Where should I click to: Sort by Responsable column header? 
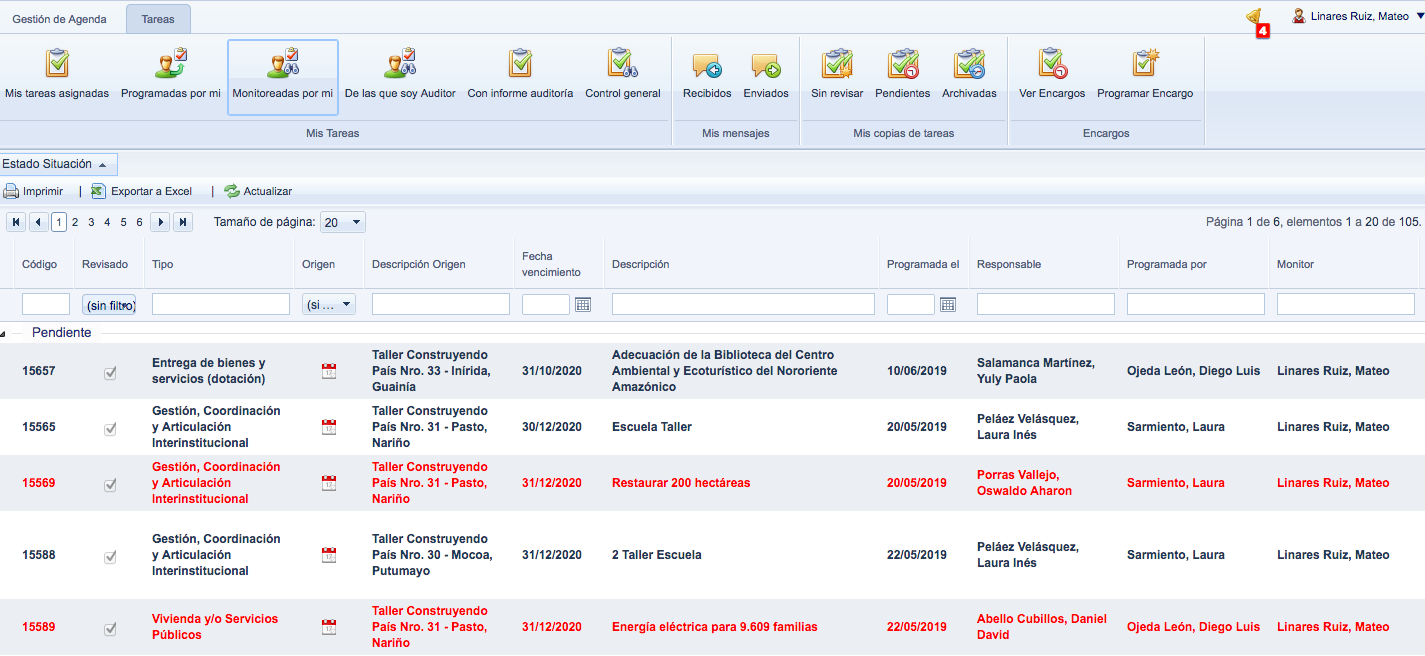[x=1009, y=264]
